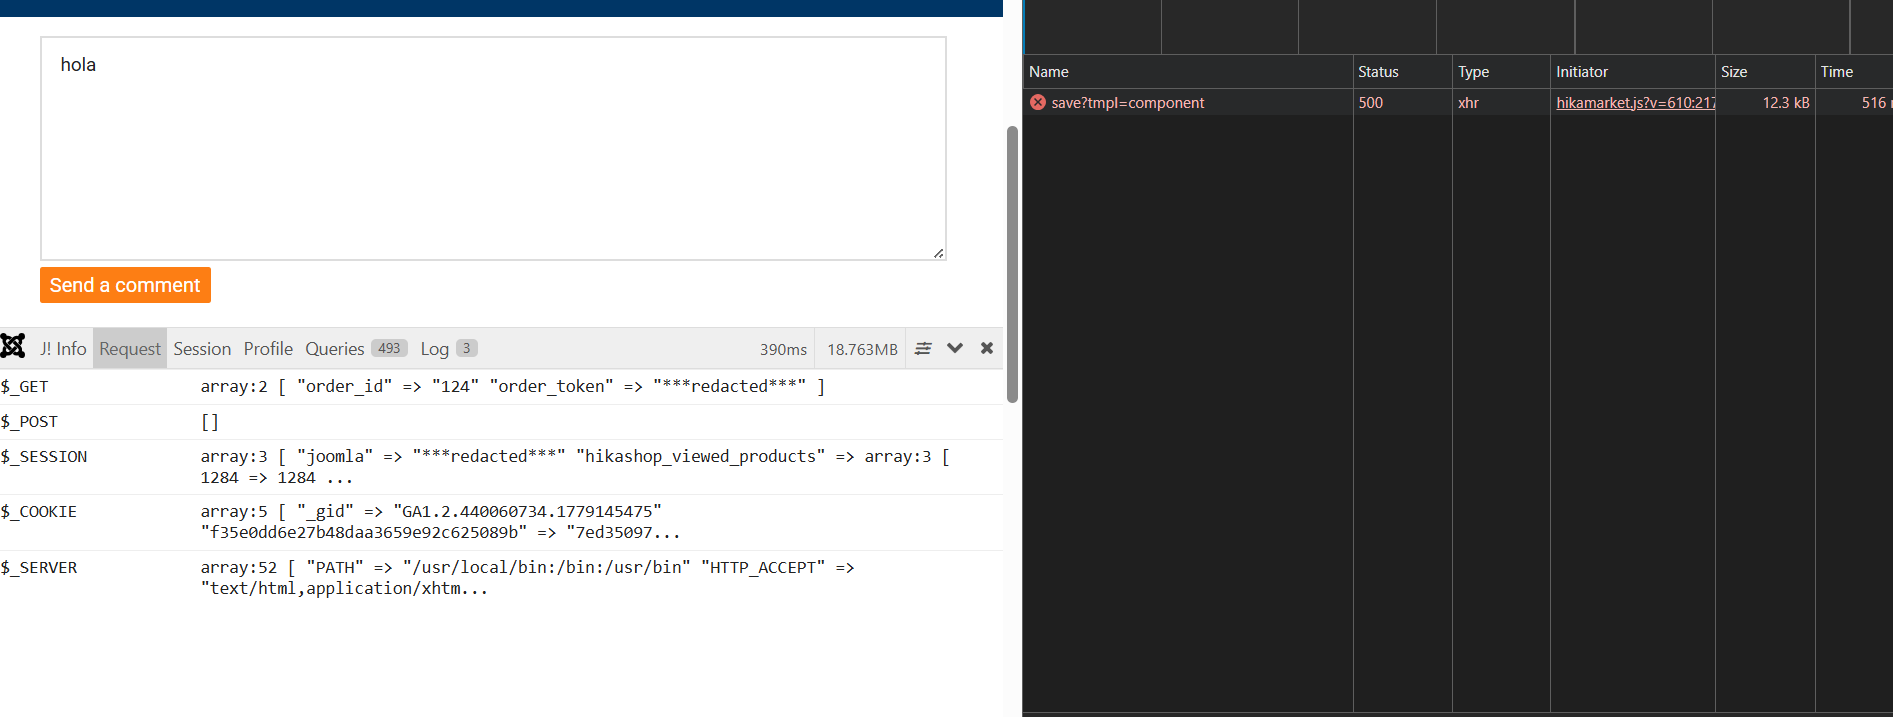
Task: Click the 18.763MB memory indicator
Action: pos(862,349)
